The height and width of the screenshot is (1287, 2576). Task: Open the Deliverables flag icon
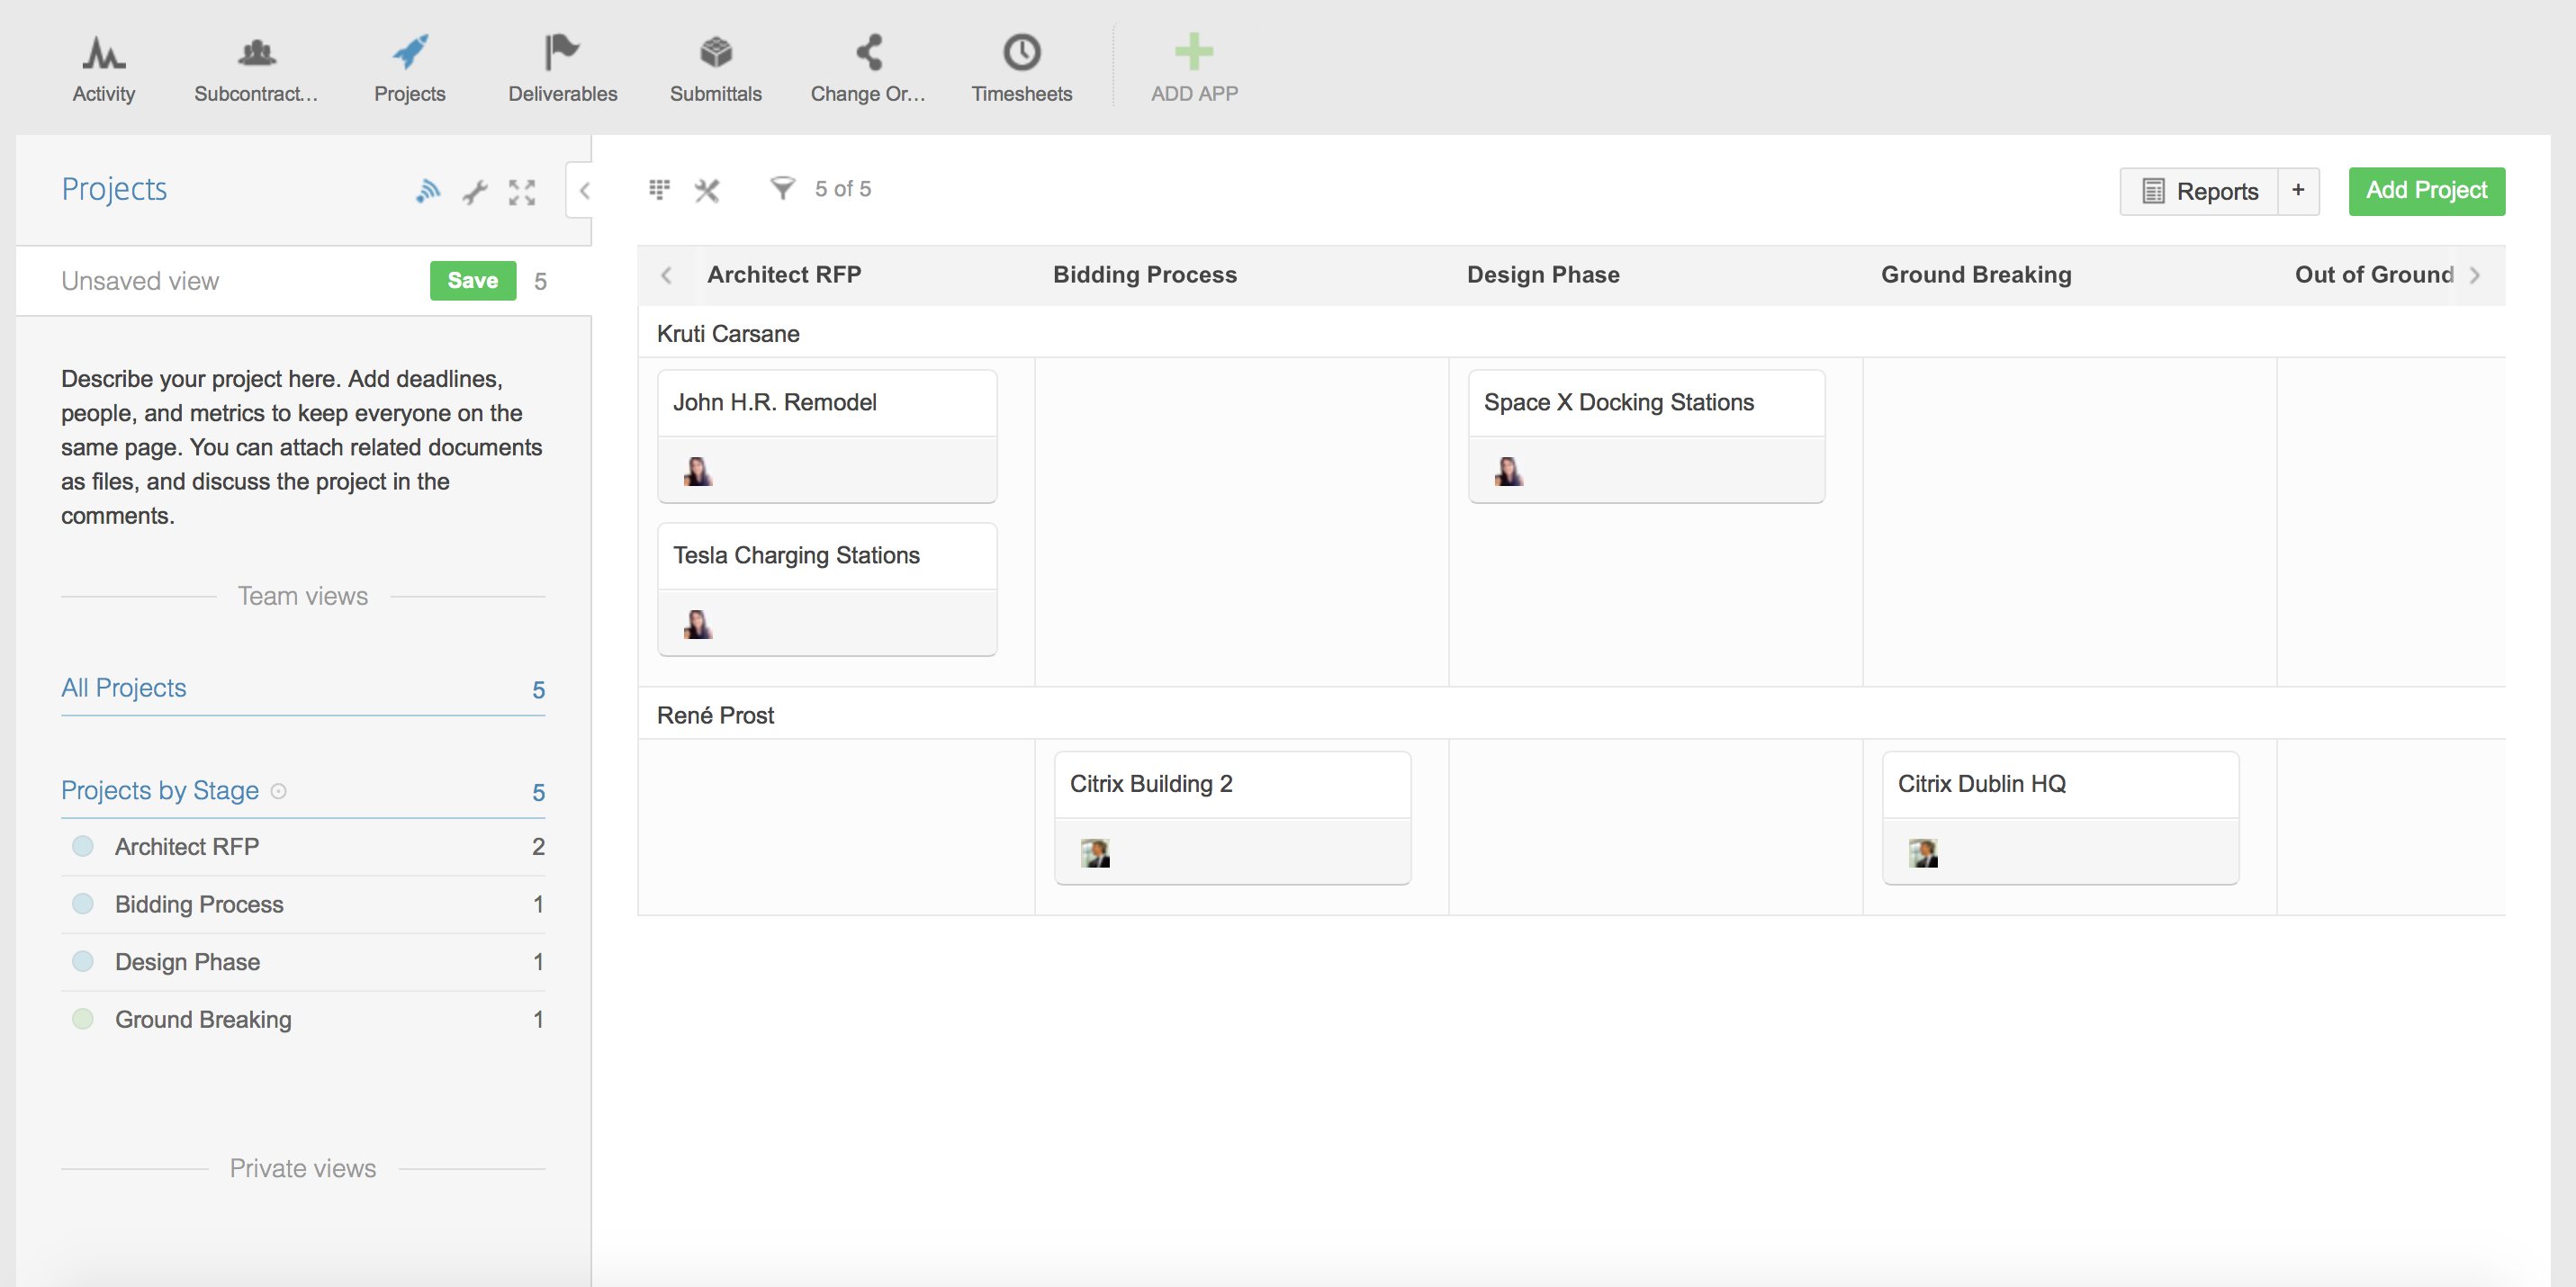(562, 52)
